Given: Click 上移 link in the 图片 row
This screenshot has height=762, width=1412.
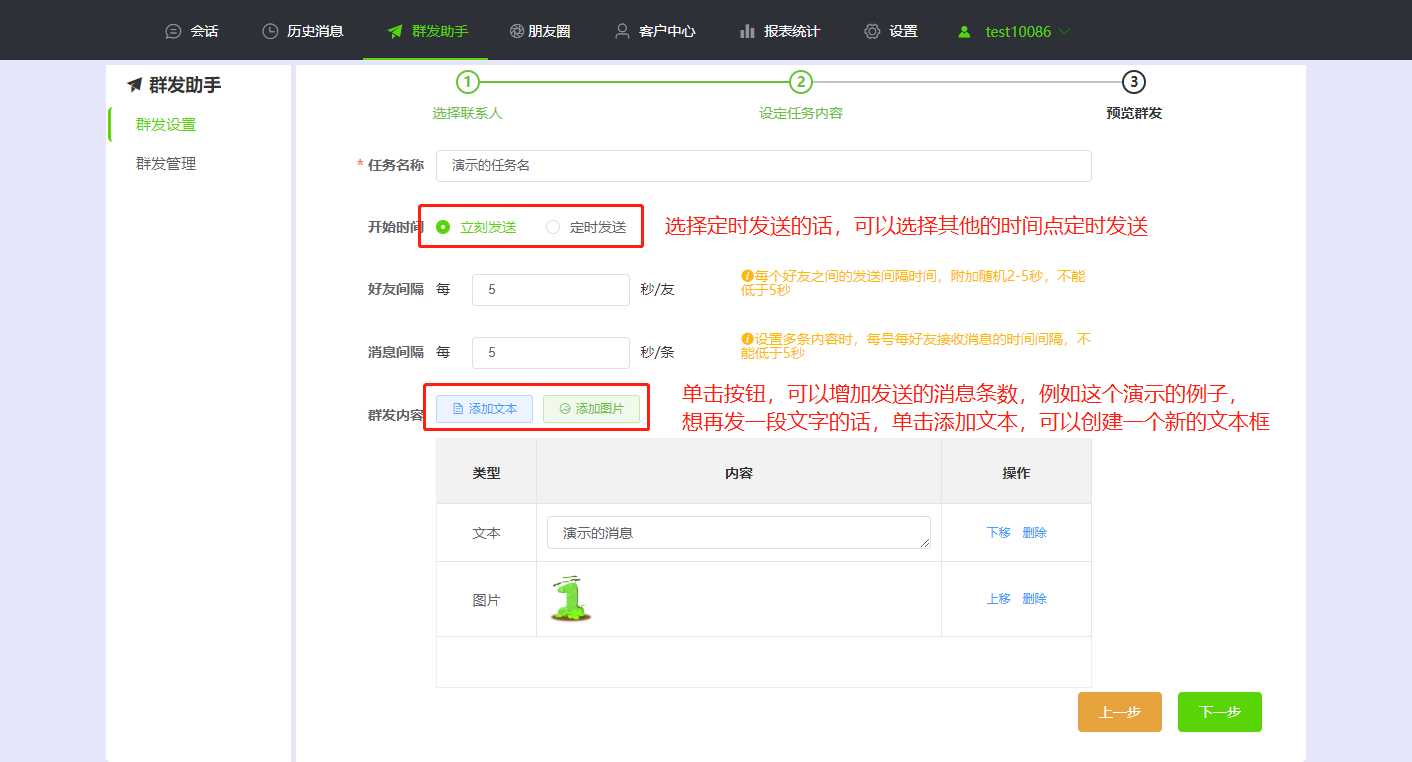Looking at the screenshot, I should [x=999, y=599].
